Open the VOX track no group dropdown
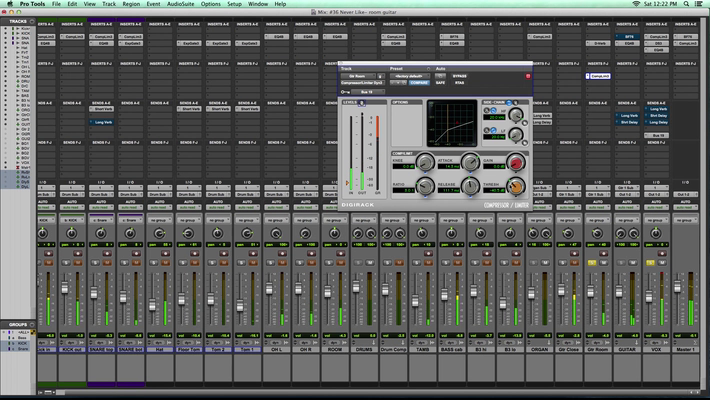 (656, 220)
